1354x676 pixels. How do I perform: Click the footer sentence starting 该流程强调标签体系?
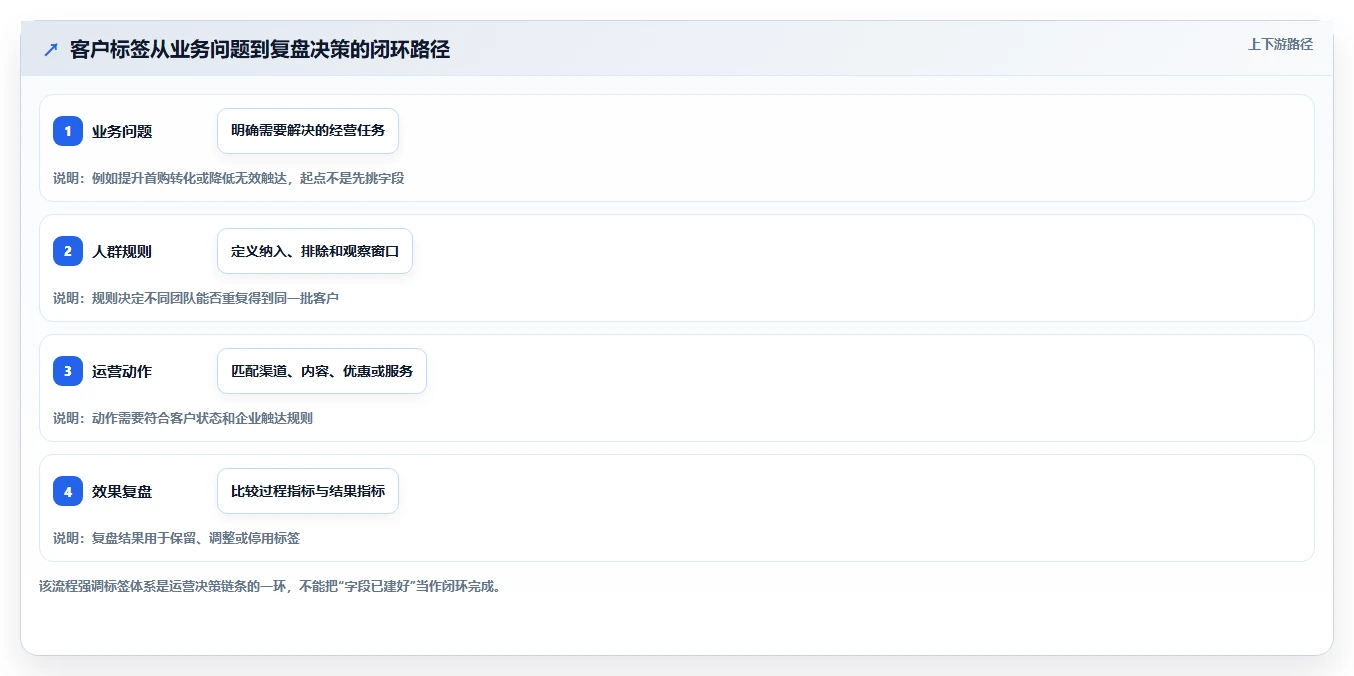[x=269, y=586]
